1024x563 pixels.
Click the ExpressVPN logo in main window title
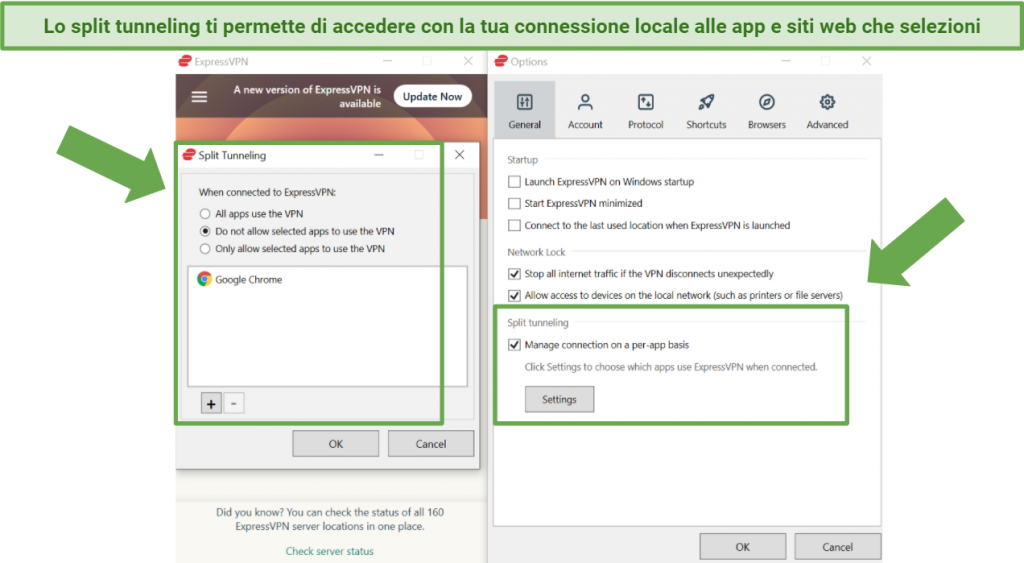click(185, 61)
